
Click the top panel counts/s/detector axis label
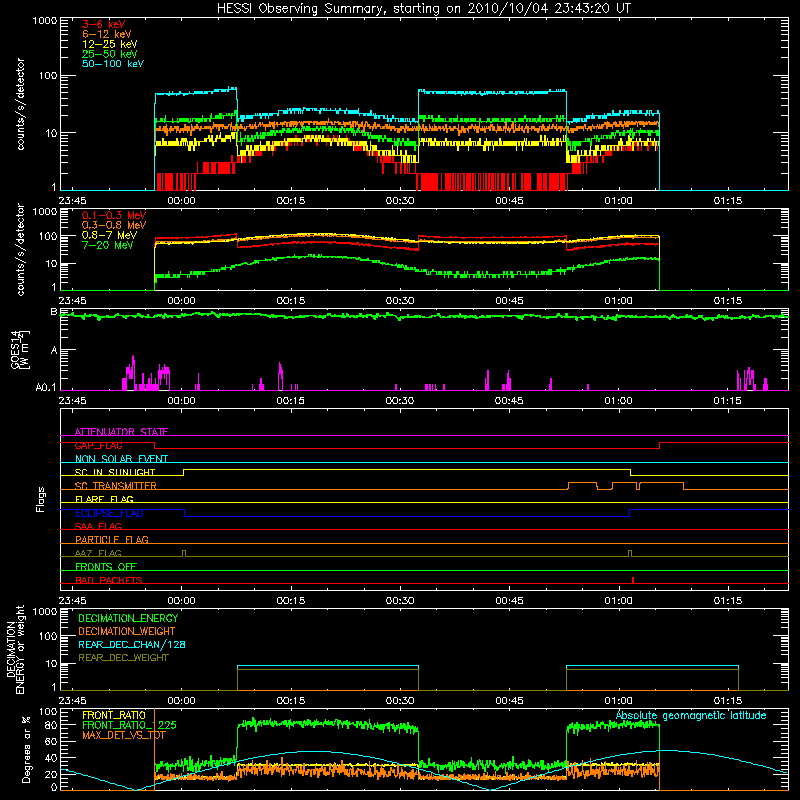[20, 104]
